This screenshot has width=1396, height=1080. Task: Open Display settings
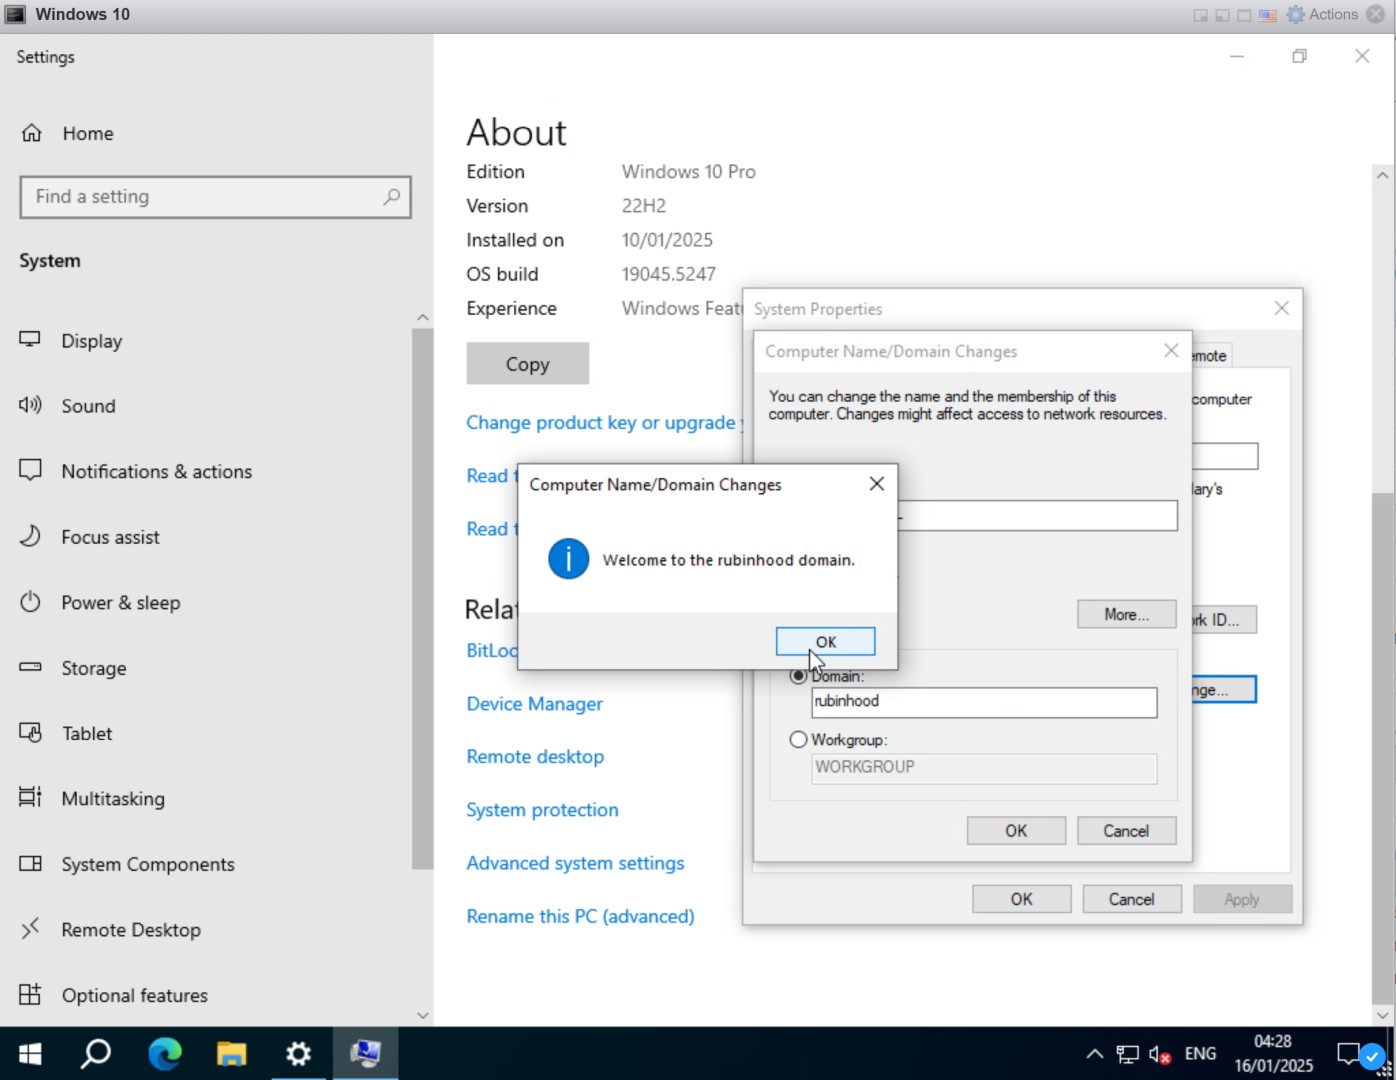pos(92,341)
